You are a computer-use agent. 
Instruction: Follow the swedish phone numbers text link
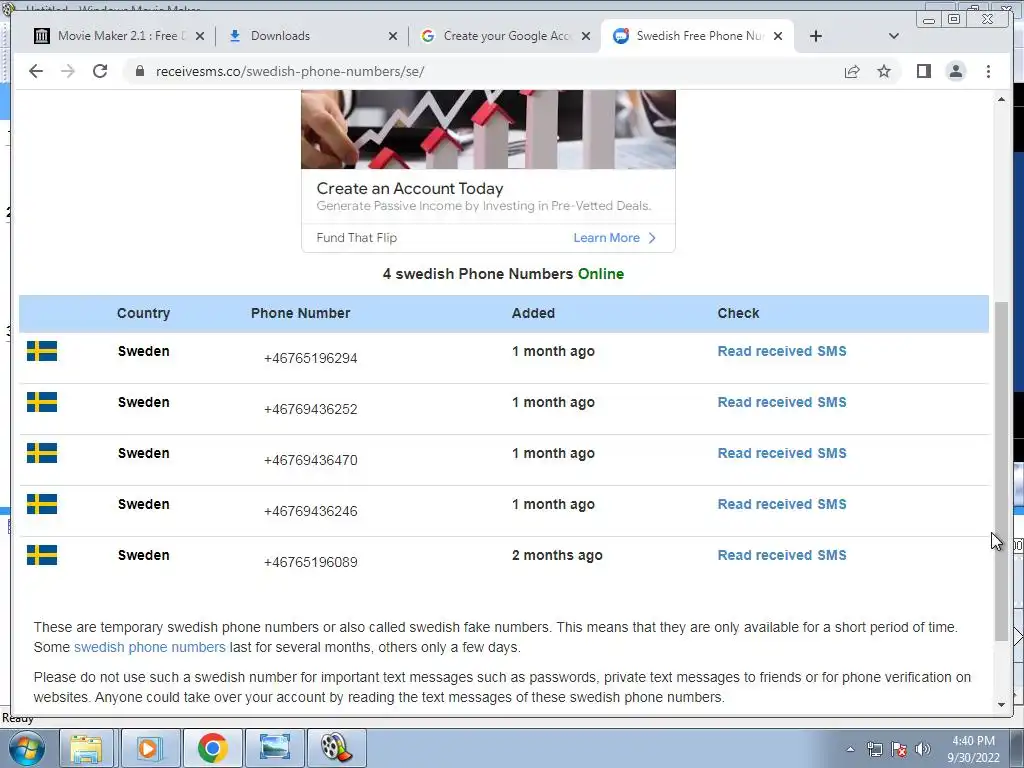[150, 647]
